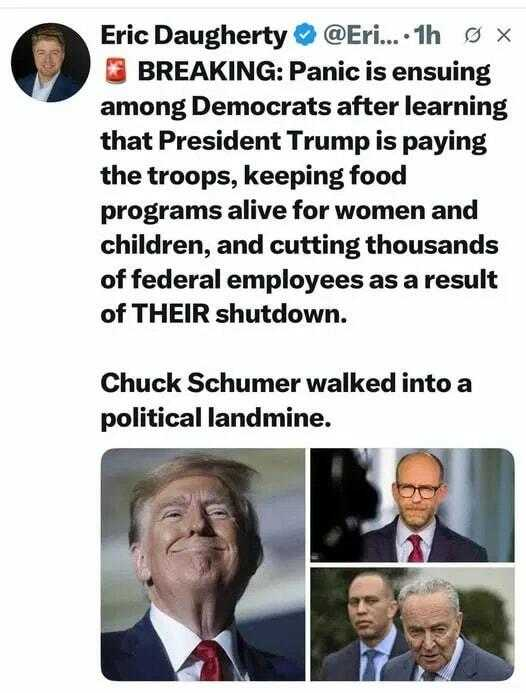Click the 'that President Trump is paying' line
Screen dimensions: 526x693
[293, 142]
